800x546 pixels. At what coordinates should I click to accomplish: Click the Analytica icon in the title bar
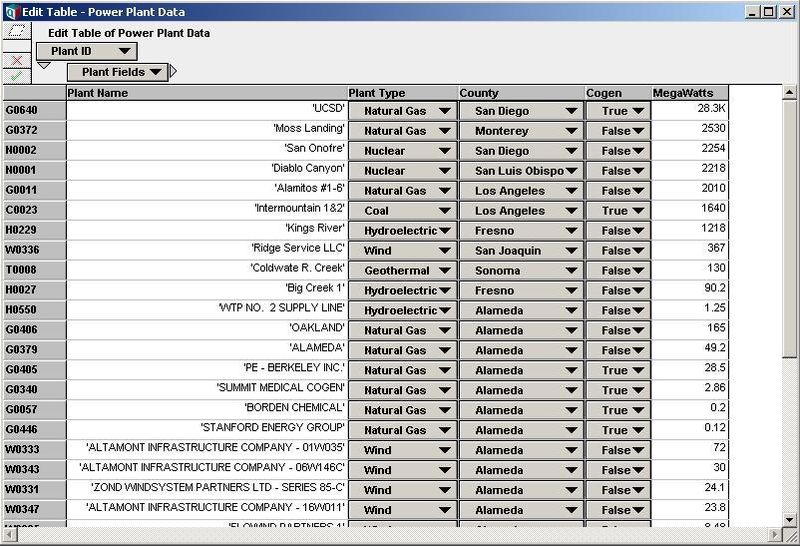point(11,12)
